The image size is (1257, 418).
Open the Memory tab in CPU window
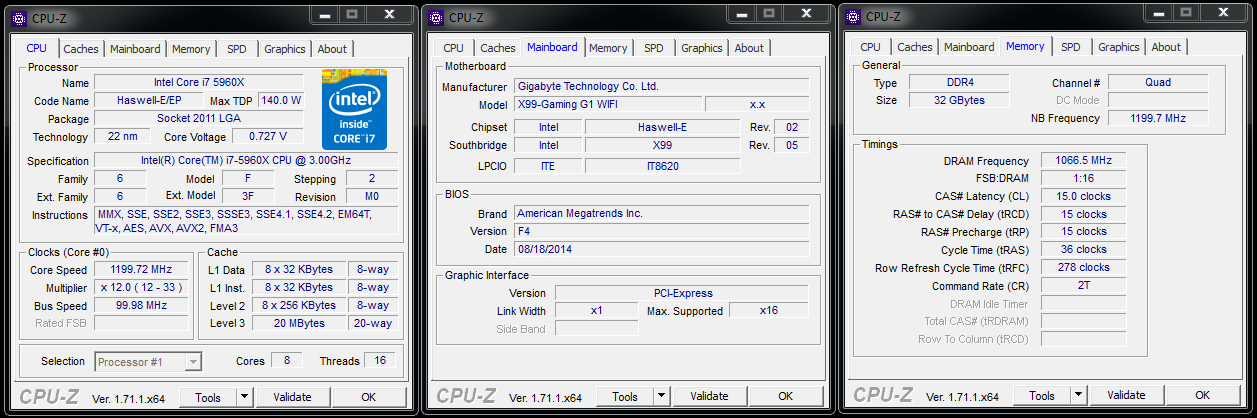(x=191, y=49)
